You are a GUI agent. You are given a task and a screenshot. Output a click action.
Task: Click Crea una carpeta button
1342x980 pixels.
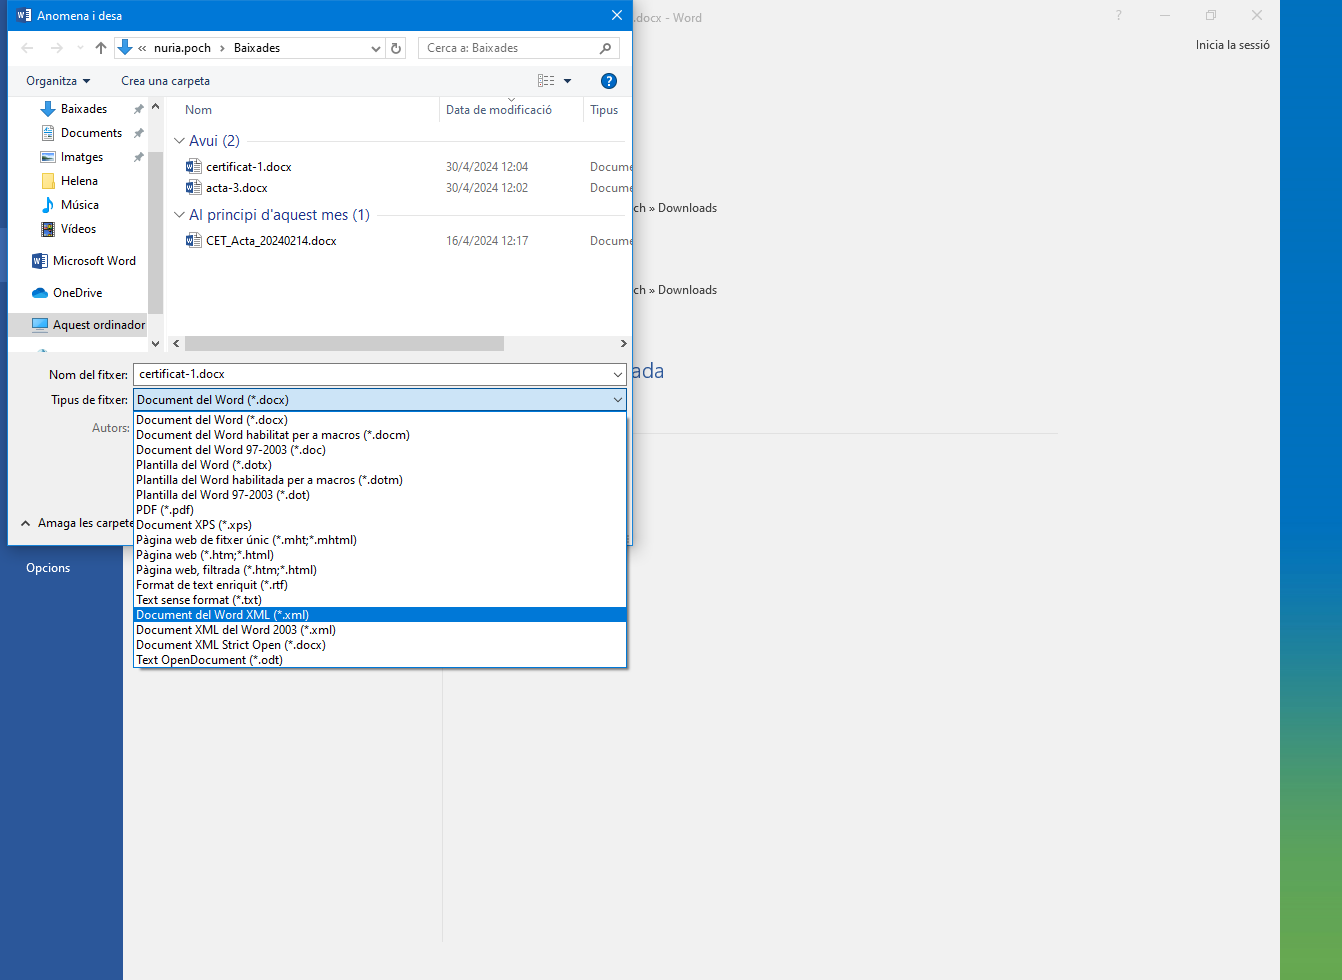point(165,81)
